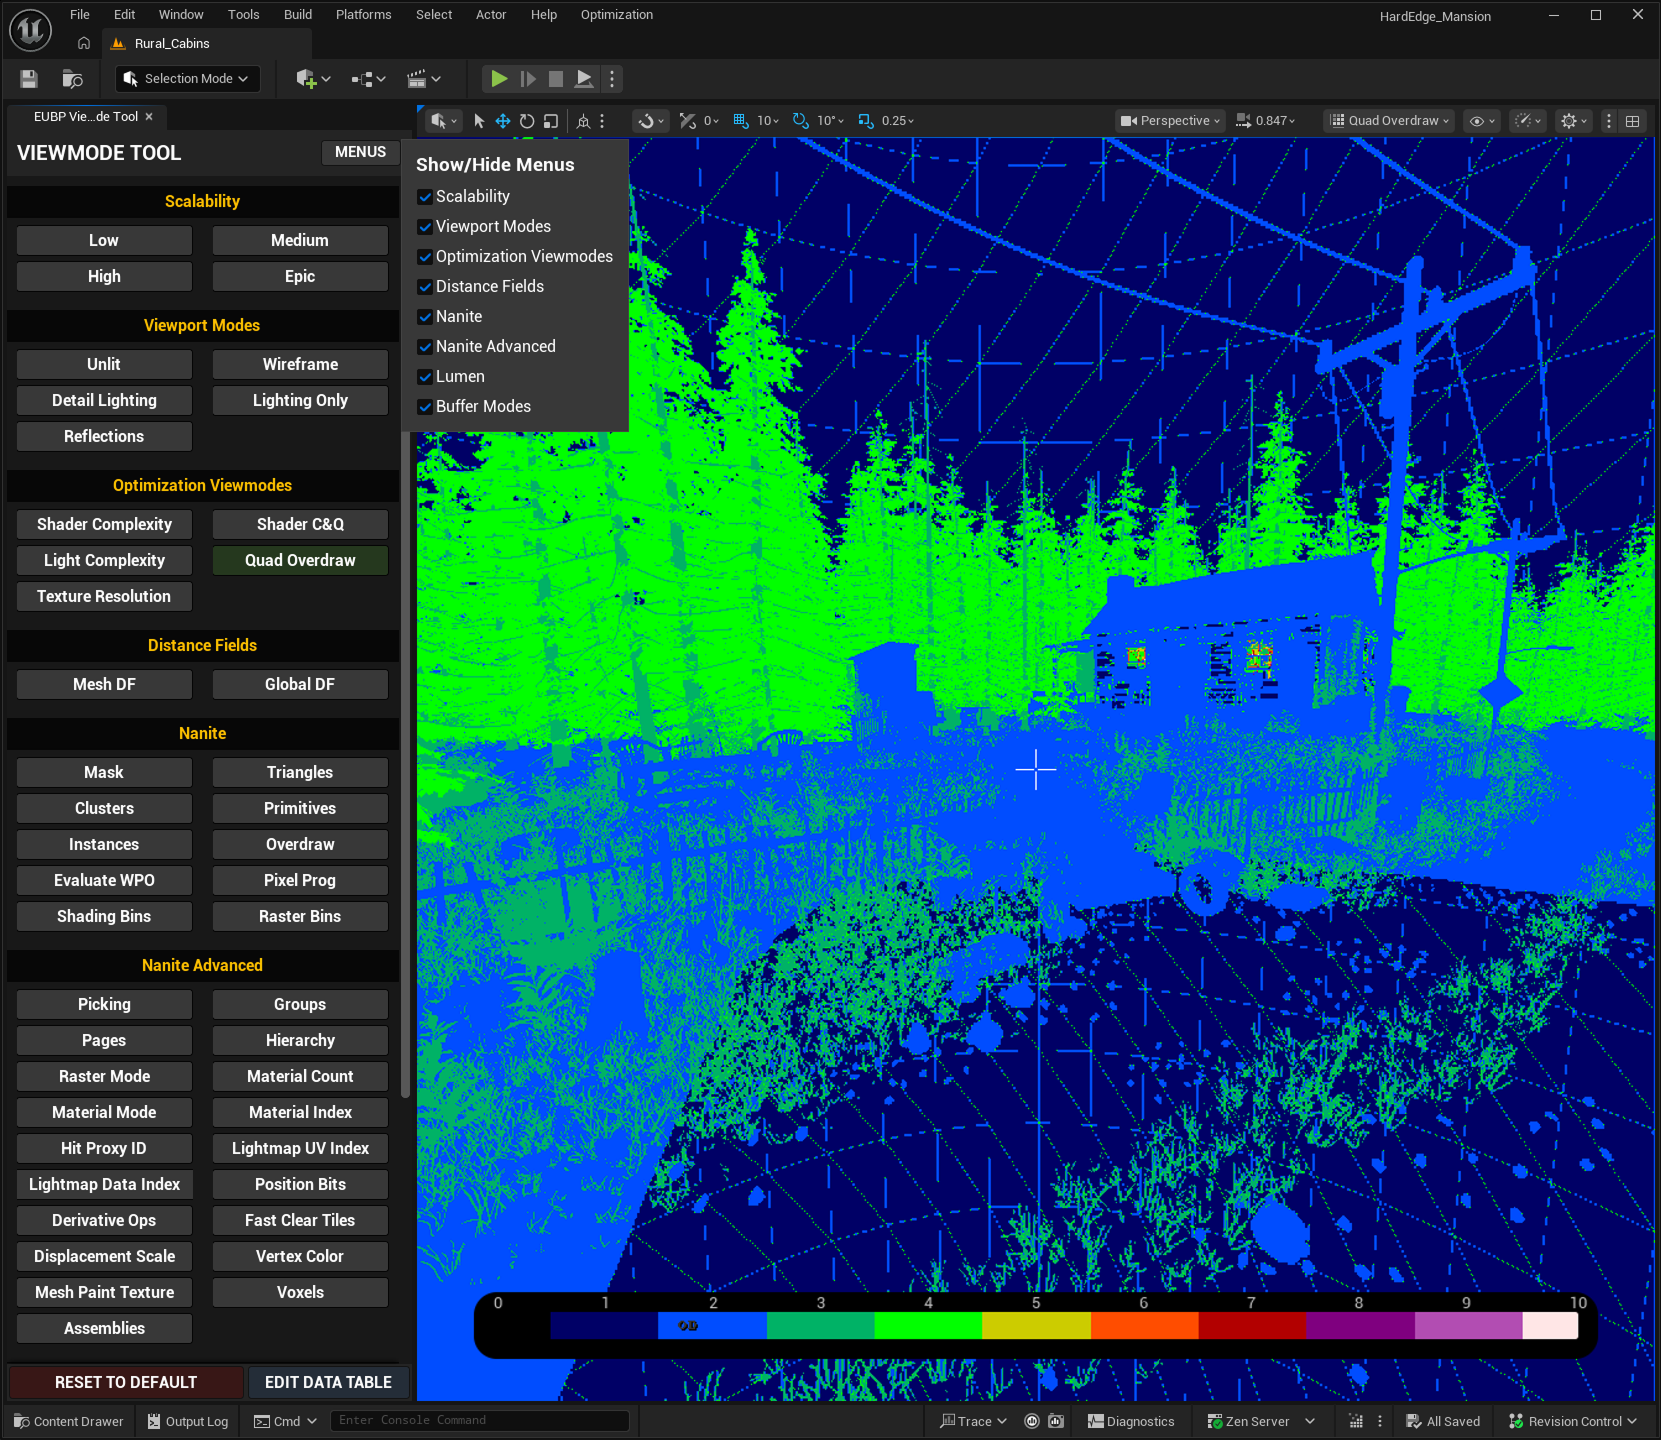Click EDIT DATA TABLE button
Image resolution: width=1661 pixels, height=1440 pixels.
(x=328, y=1382)
